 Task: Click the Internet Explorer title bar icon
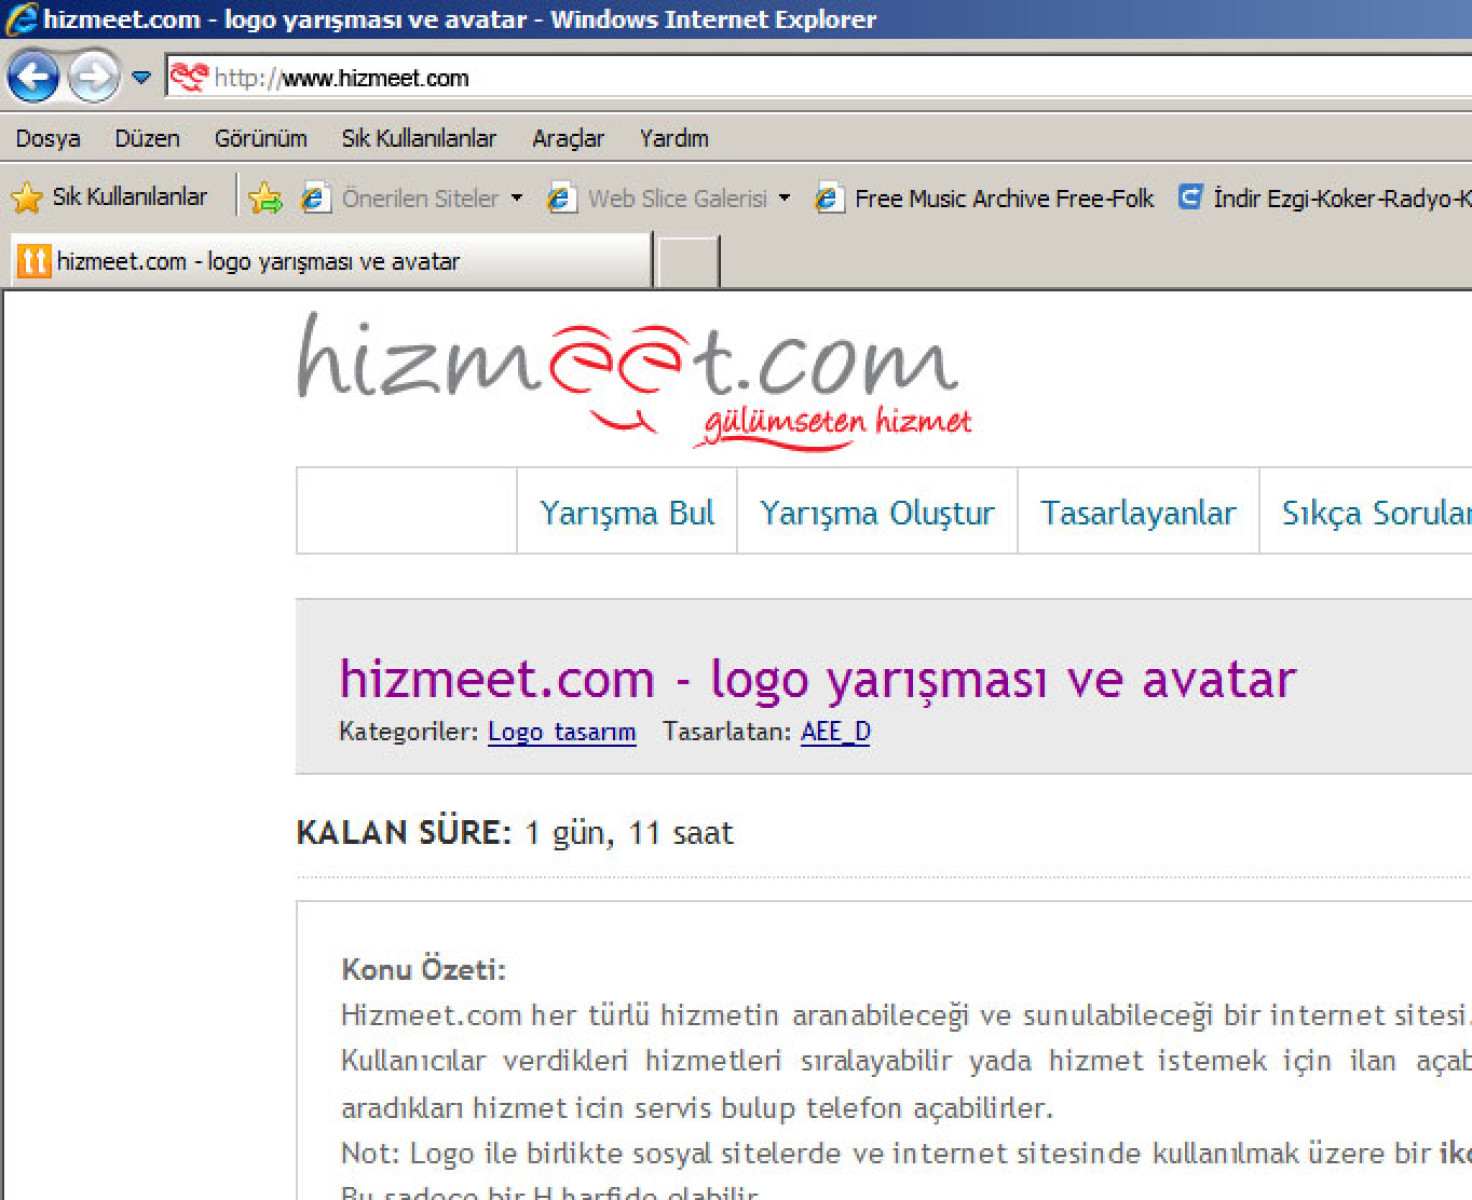point(21,19)
